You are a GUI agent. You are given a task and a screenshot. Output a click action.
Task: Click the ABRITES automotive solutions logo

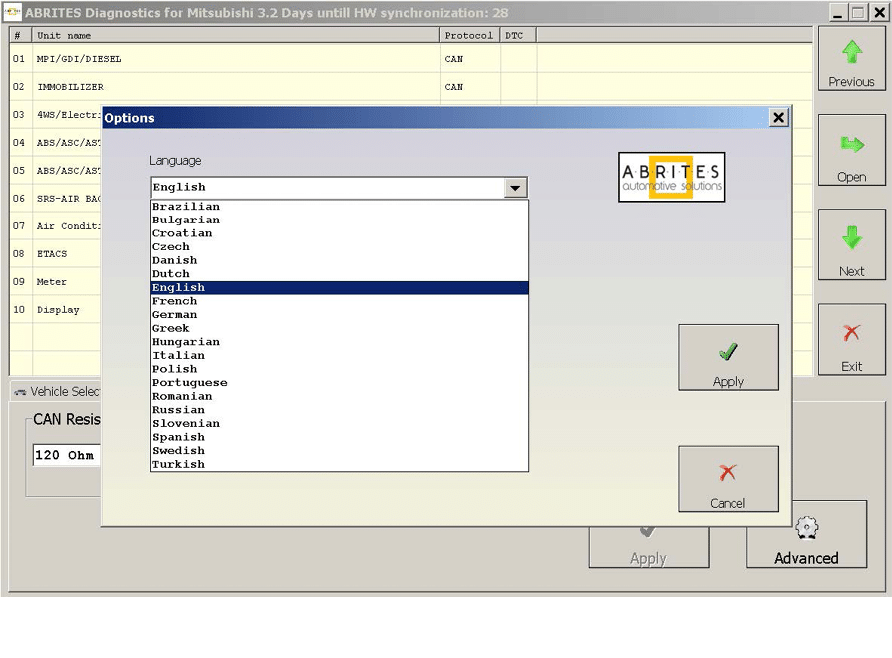(671, 177)
